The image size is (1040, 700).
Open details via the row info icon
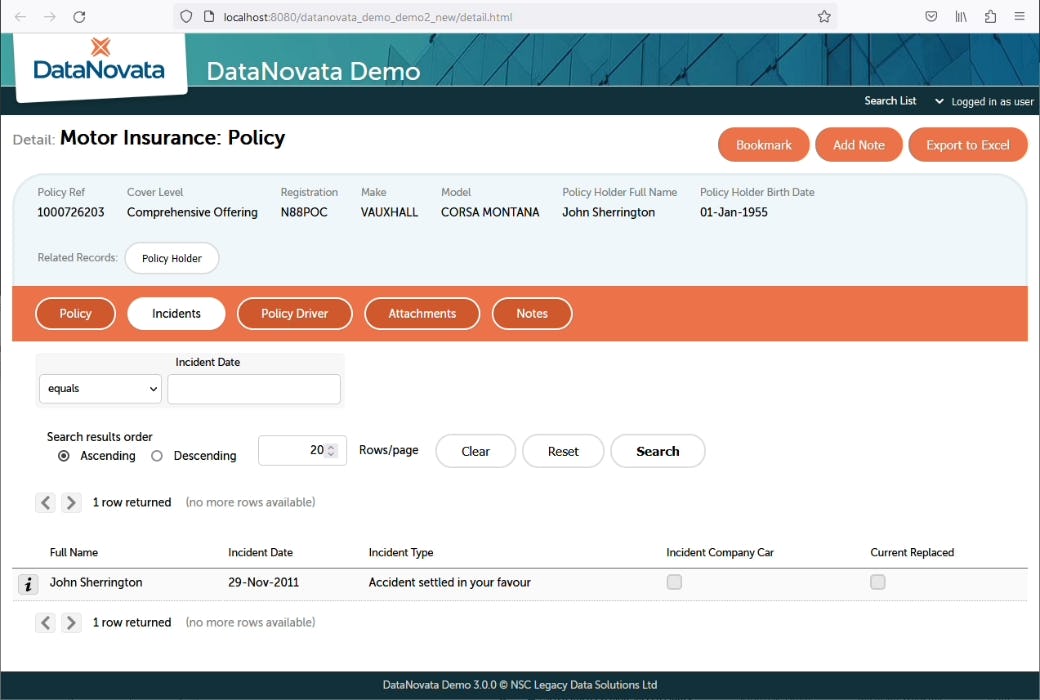tap(27, 583)
